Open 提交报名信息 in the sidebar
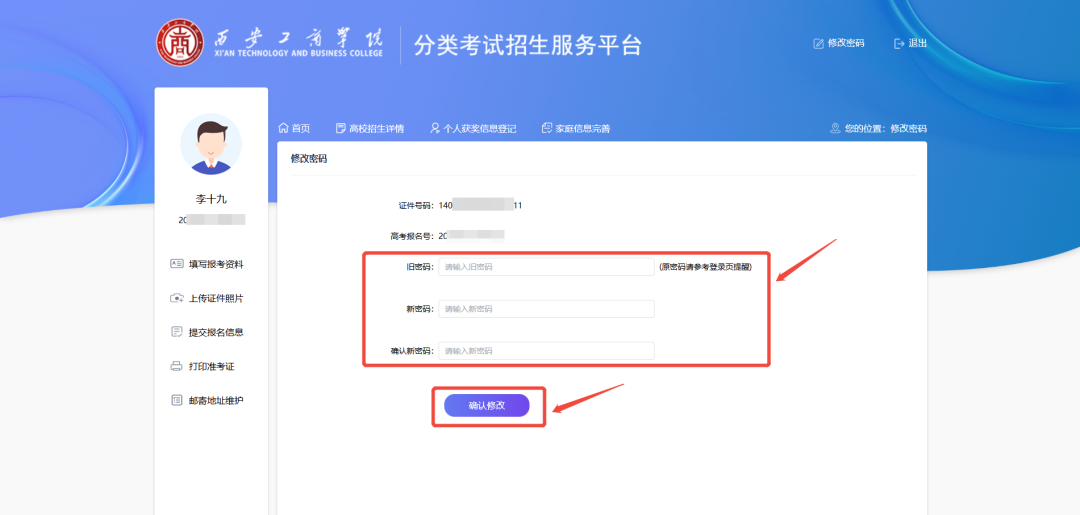Viewport: 1080px width, 515px height. click(x=215, y=332)
